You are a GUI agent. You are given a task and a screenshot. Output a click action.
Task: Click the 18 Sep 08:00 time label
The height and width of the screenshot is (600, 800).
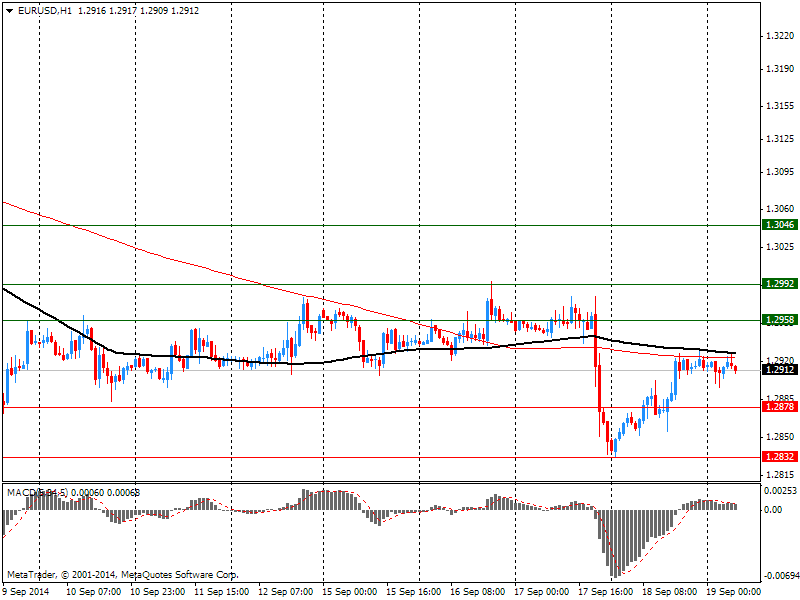(669, 592)
